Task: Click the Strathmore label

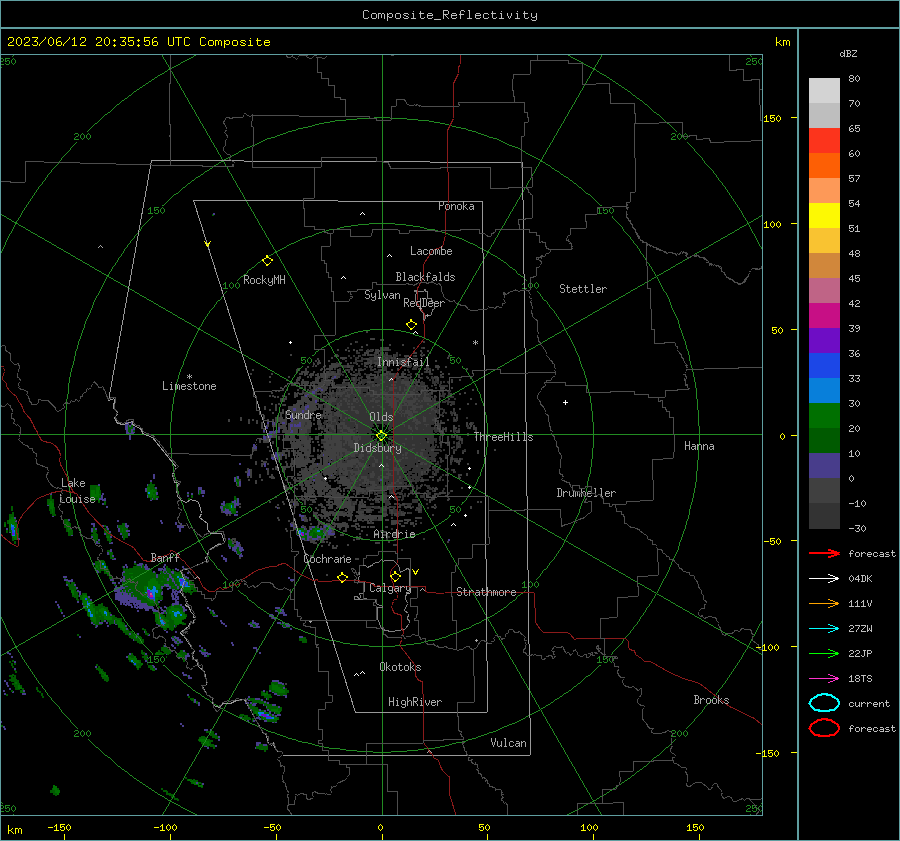Action: click(486, 592)
